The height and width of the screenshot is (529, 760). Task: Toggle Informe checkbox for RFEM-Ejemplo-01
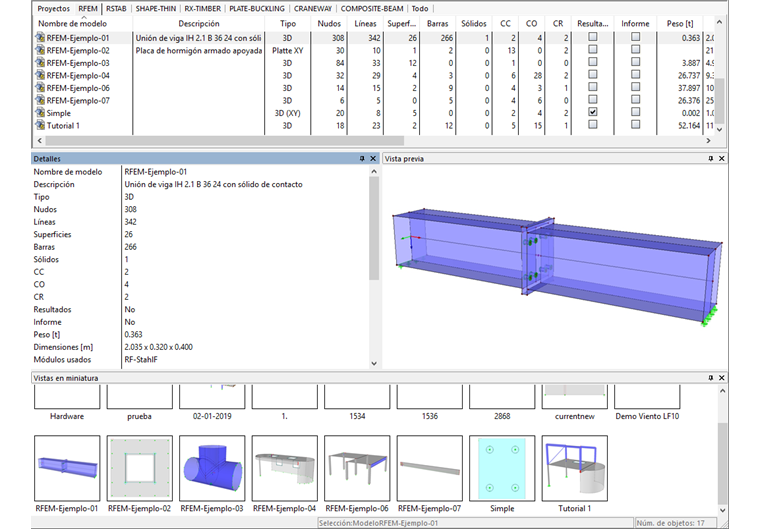pyautogui.click(x=635, y=37)
